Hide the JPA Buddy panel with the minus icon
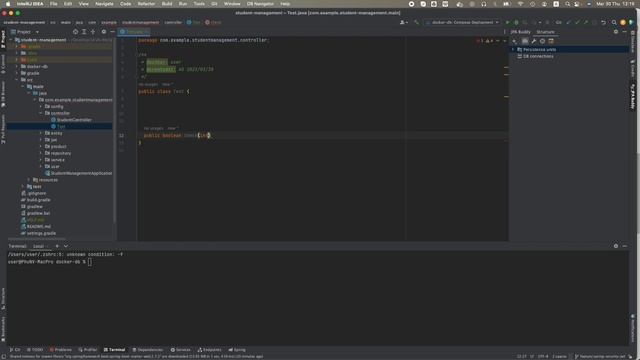Image resolution: width=640 pixels, height=360 pixels. (x=624, y=32)
